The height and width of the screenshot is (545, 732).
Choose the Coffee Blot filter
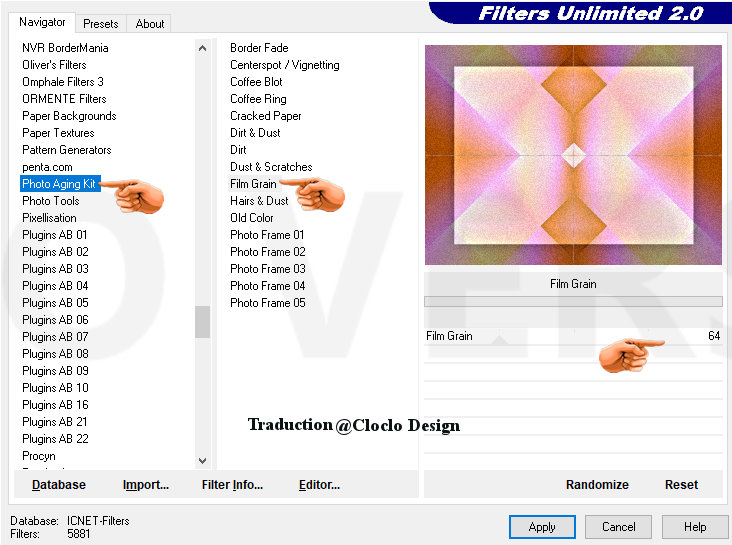click(256, 82)
